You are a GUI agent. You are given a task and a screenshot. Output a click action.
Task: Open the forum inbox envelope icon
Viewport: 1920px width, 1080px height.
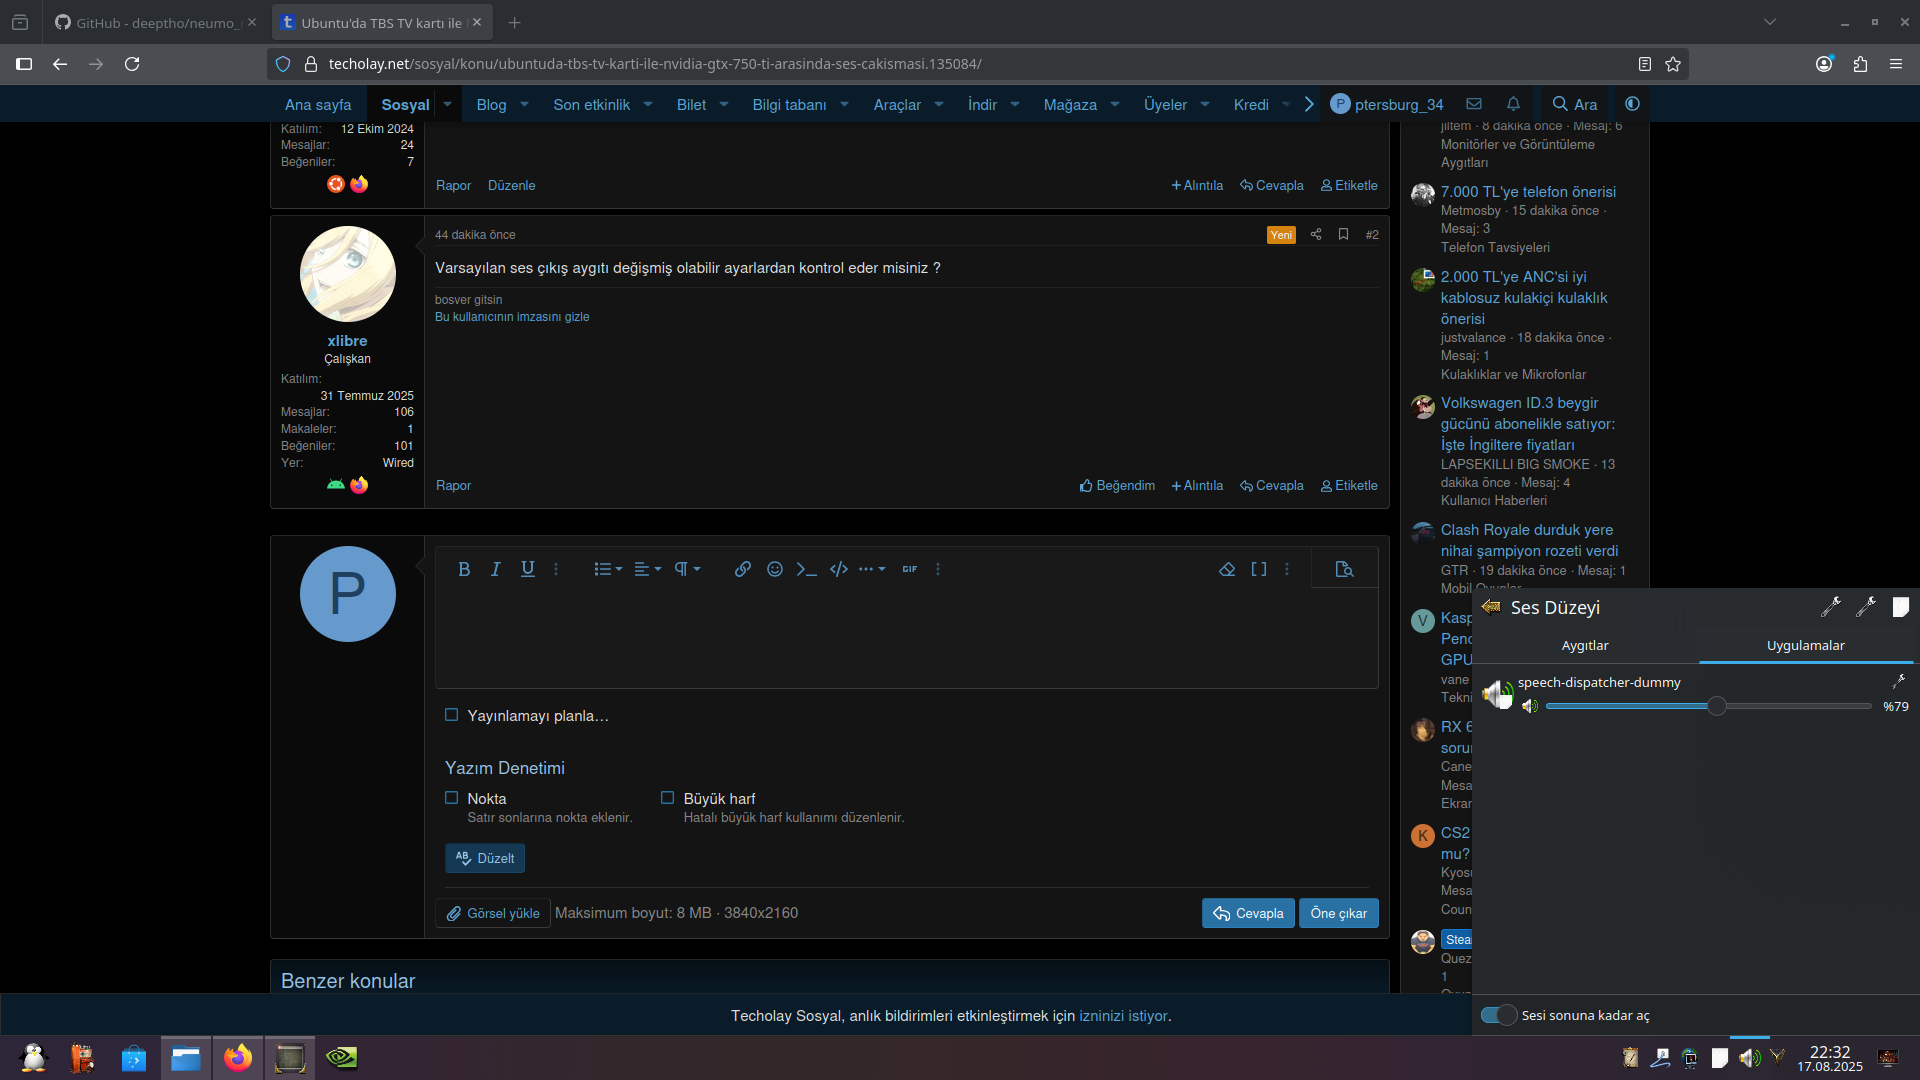tap(1474, 104)
